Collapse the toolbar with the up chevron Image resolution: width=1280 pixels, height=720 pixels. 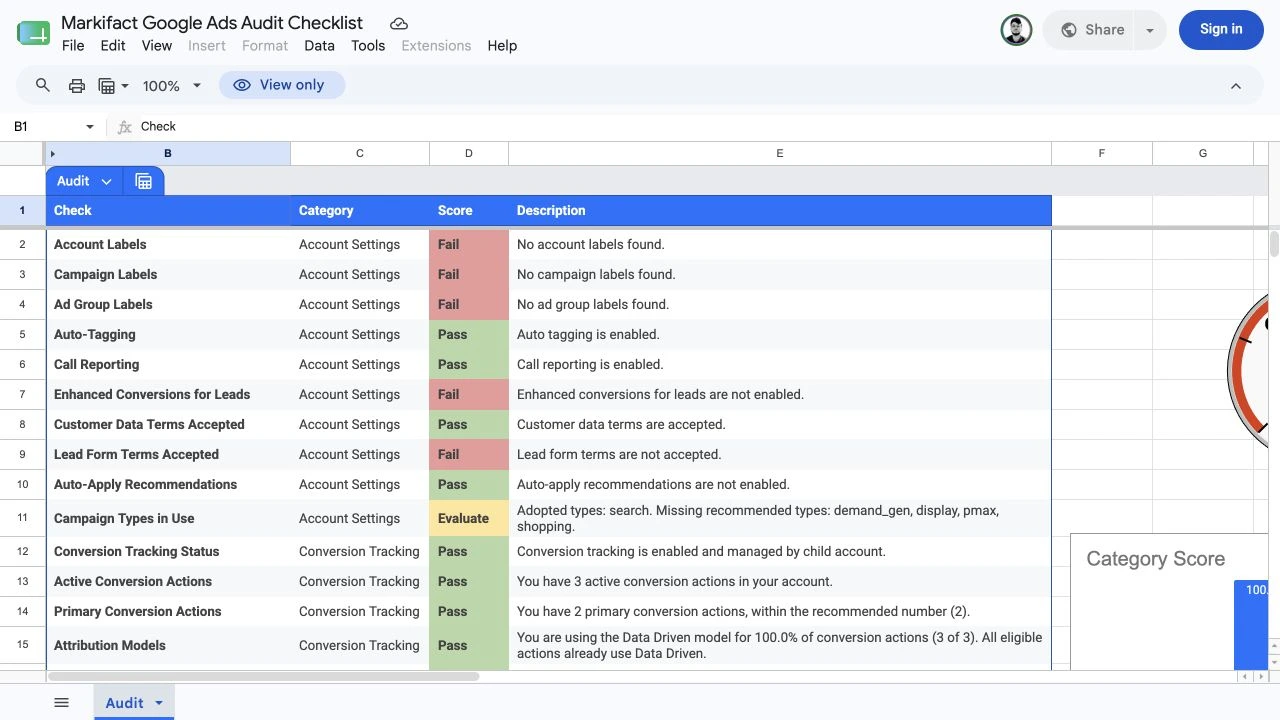[1236, 86]
